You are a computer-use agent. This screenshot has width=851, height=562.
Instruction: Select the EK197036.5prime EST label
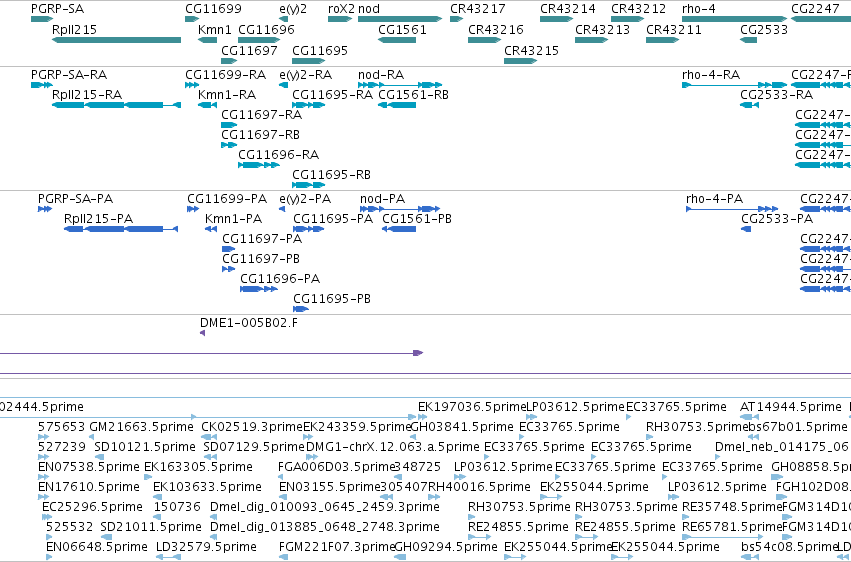coord(472,407)
